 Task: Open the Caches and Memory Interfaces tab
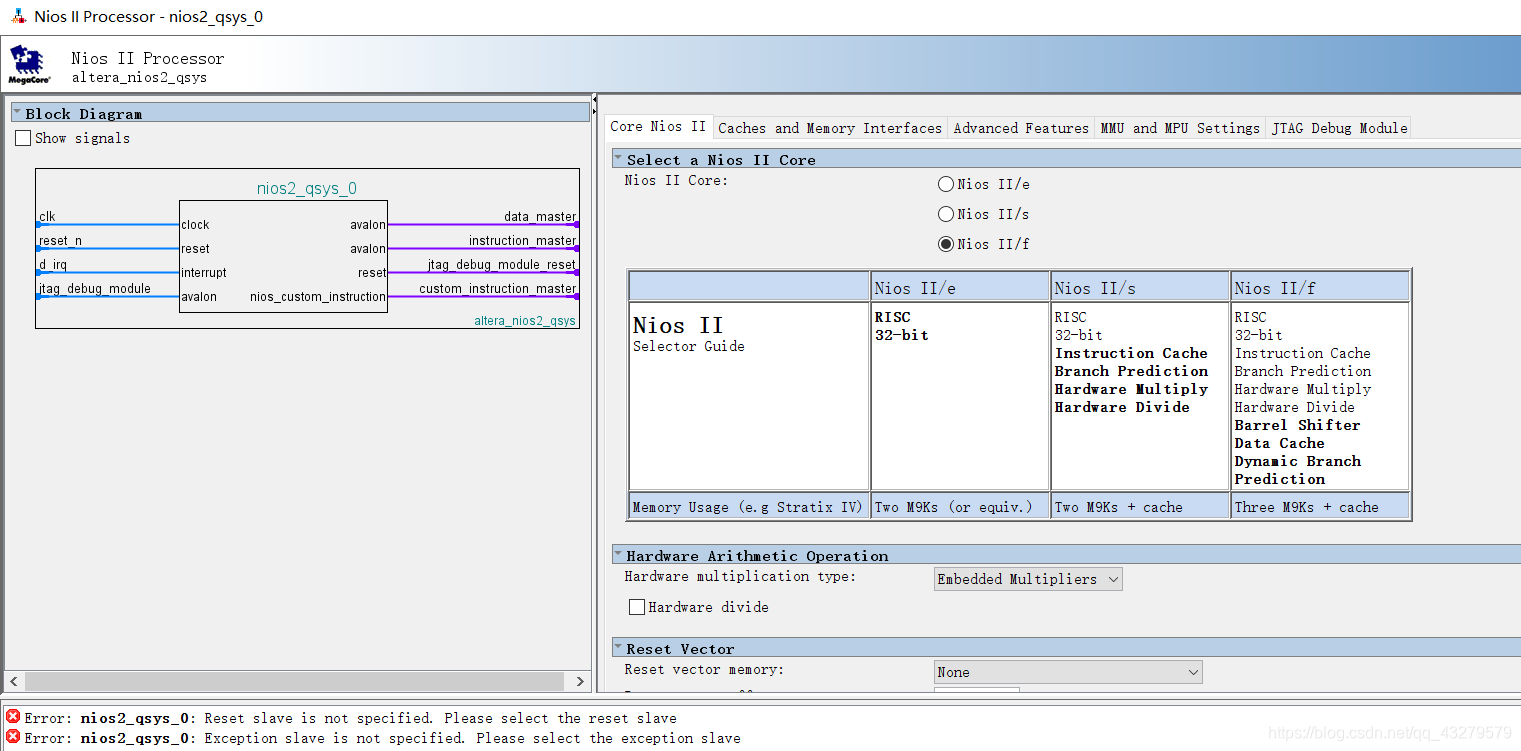[830, 128]
